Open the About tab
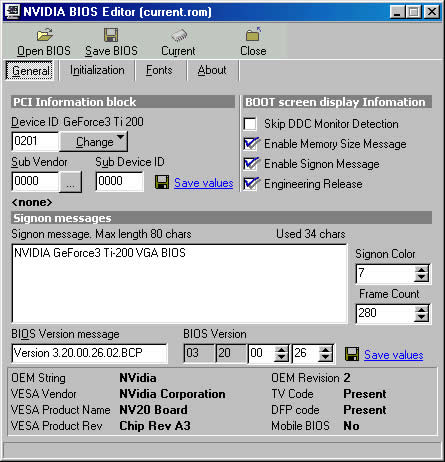Image resolution: width=445 pixels, height=462 pixels. [212, 70]
